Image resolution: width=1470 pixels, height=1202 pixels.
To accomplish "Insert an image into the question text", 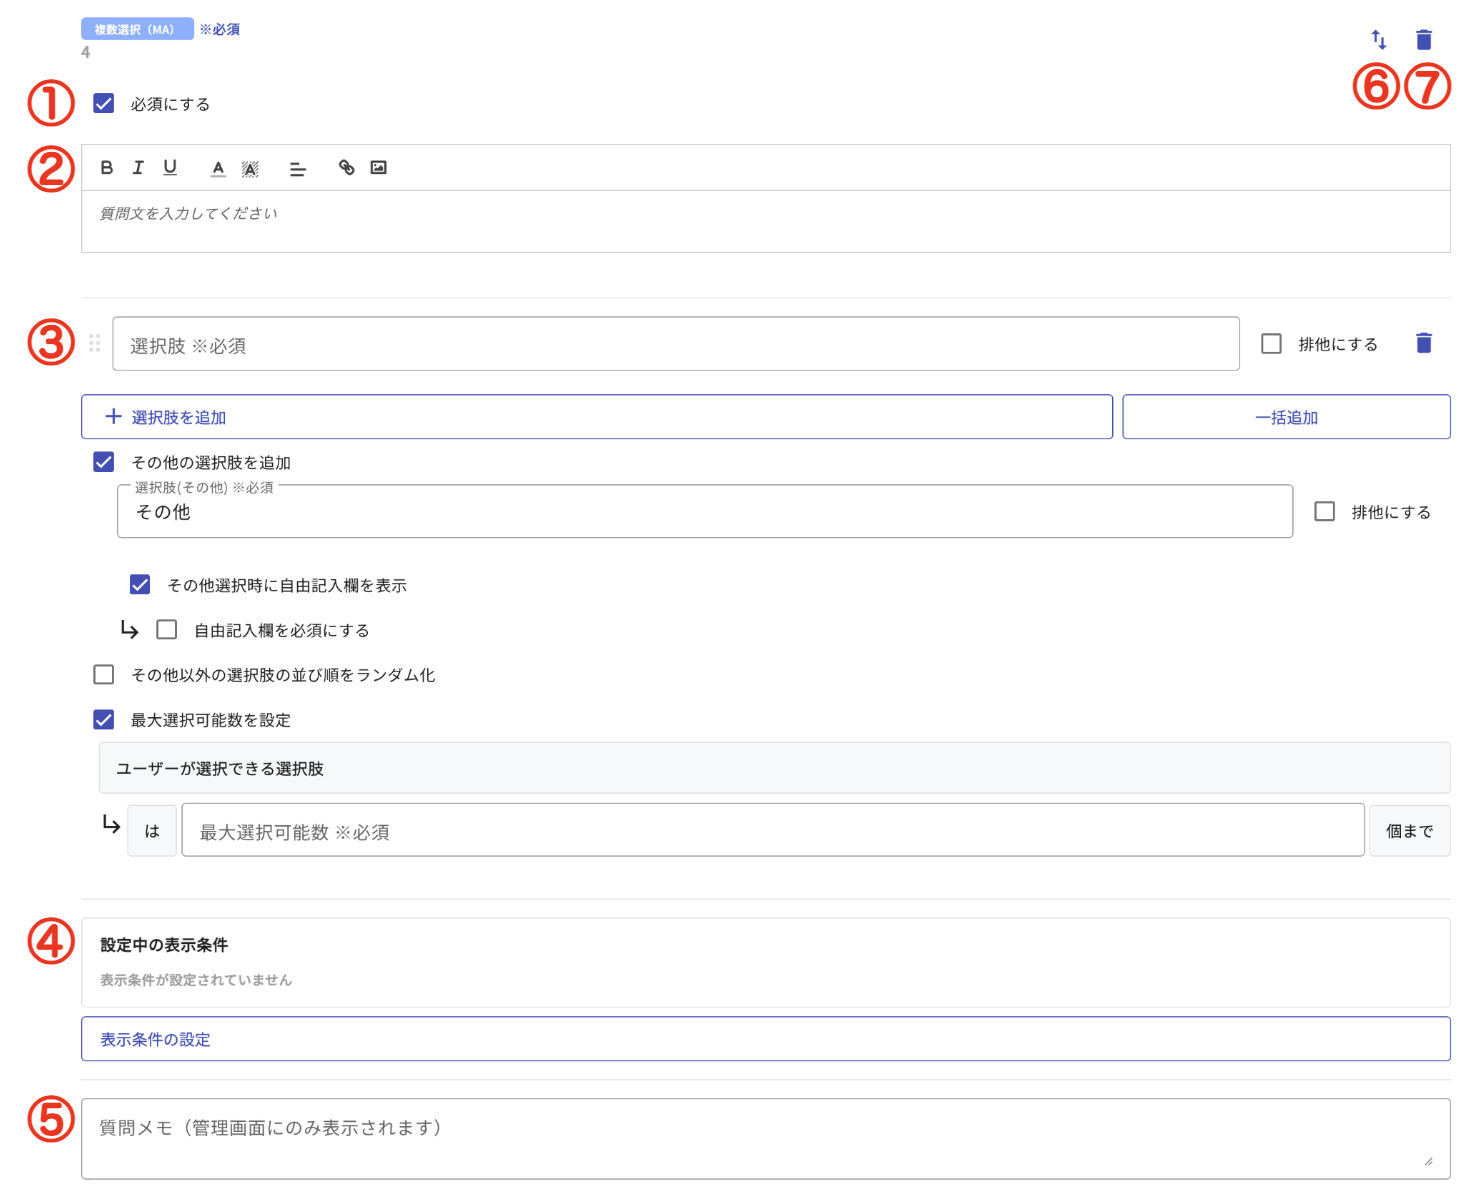I will pyautogui.click(x=378, y=167).
